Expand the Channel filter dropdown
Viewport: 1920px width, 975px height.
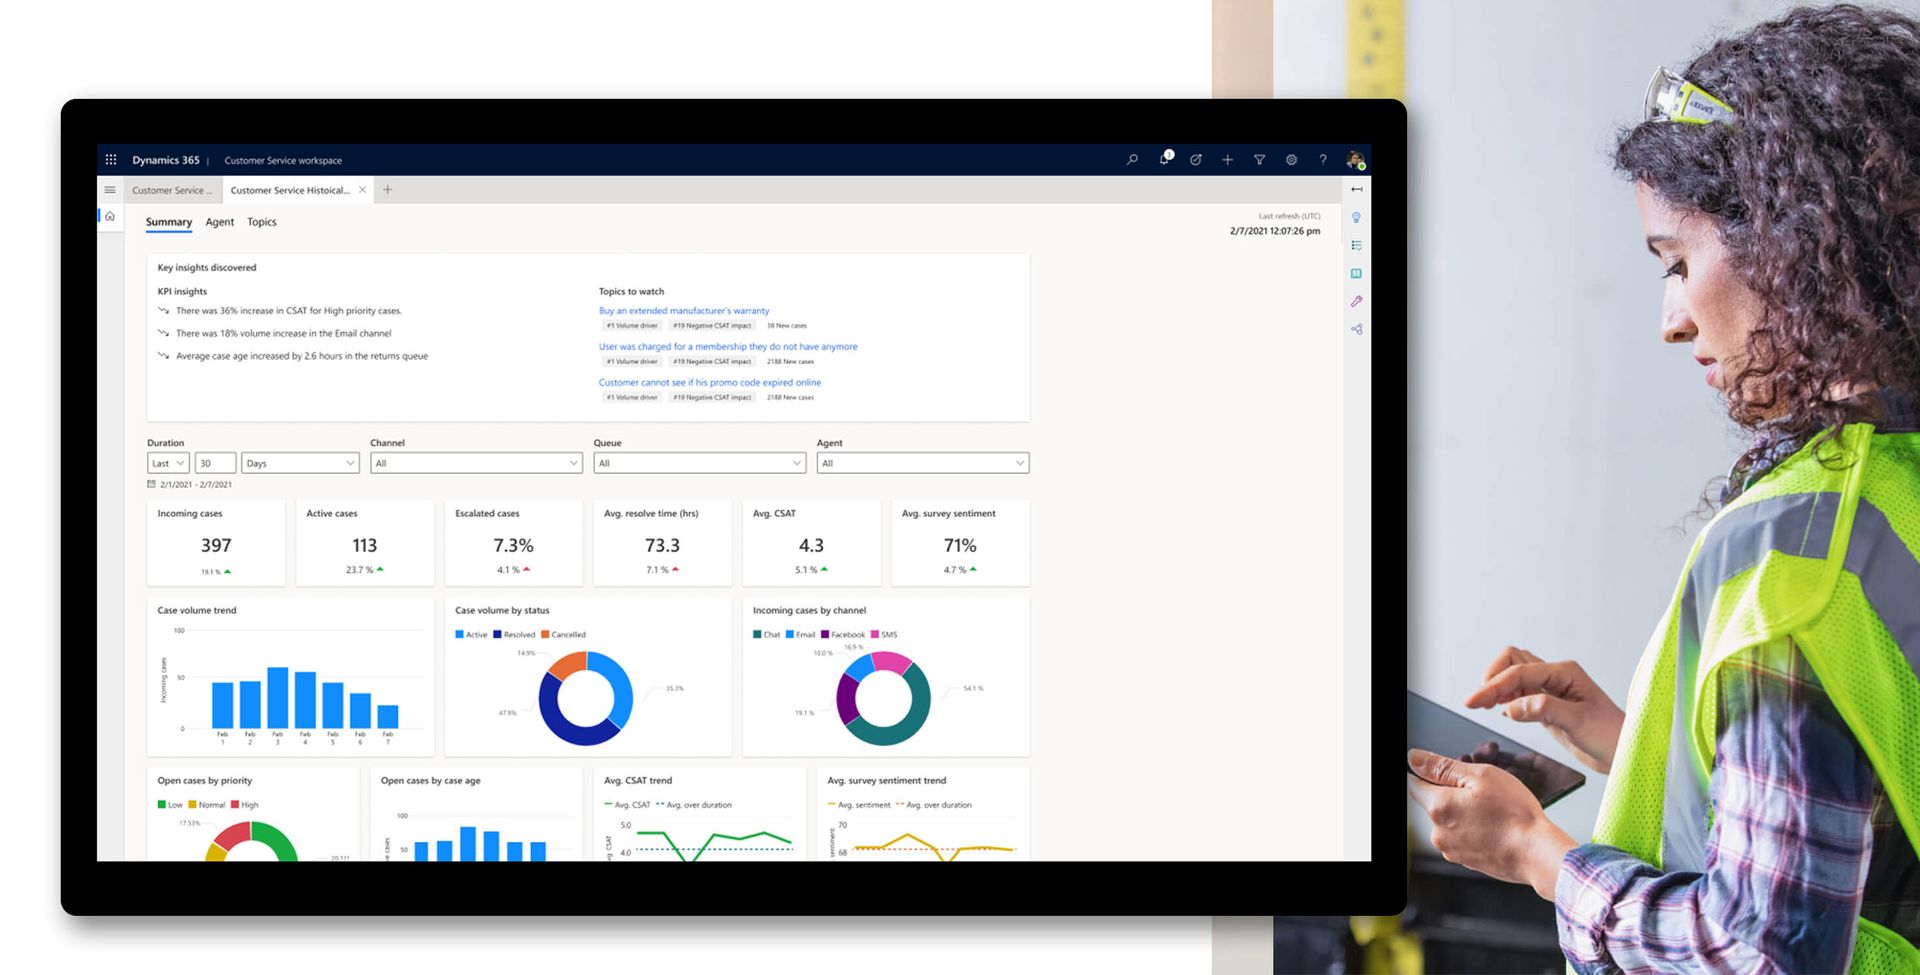476,463
